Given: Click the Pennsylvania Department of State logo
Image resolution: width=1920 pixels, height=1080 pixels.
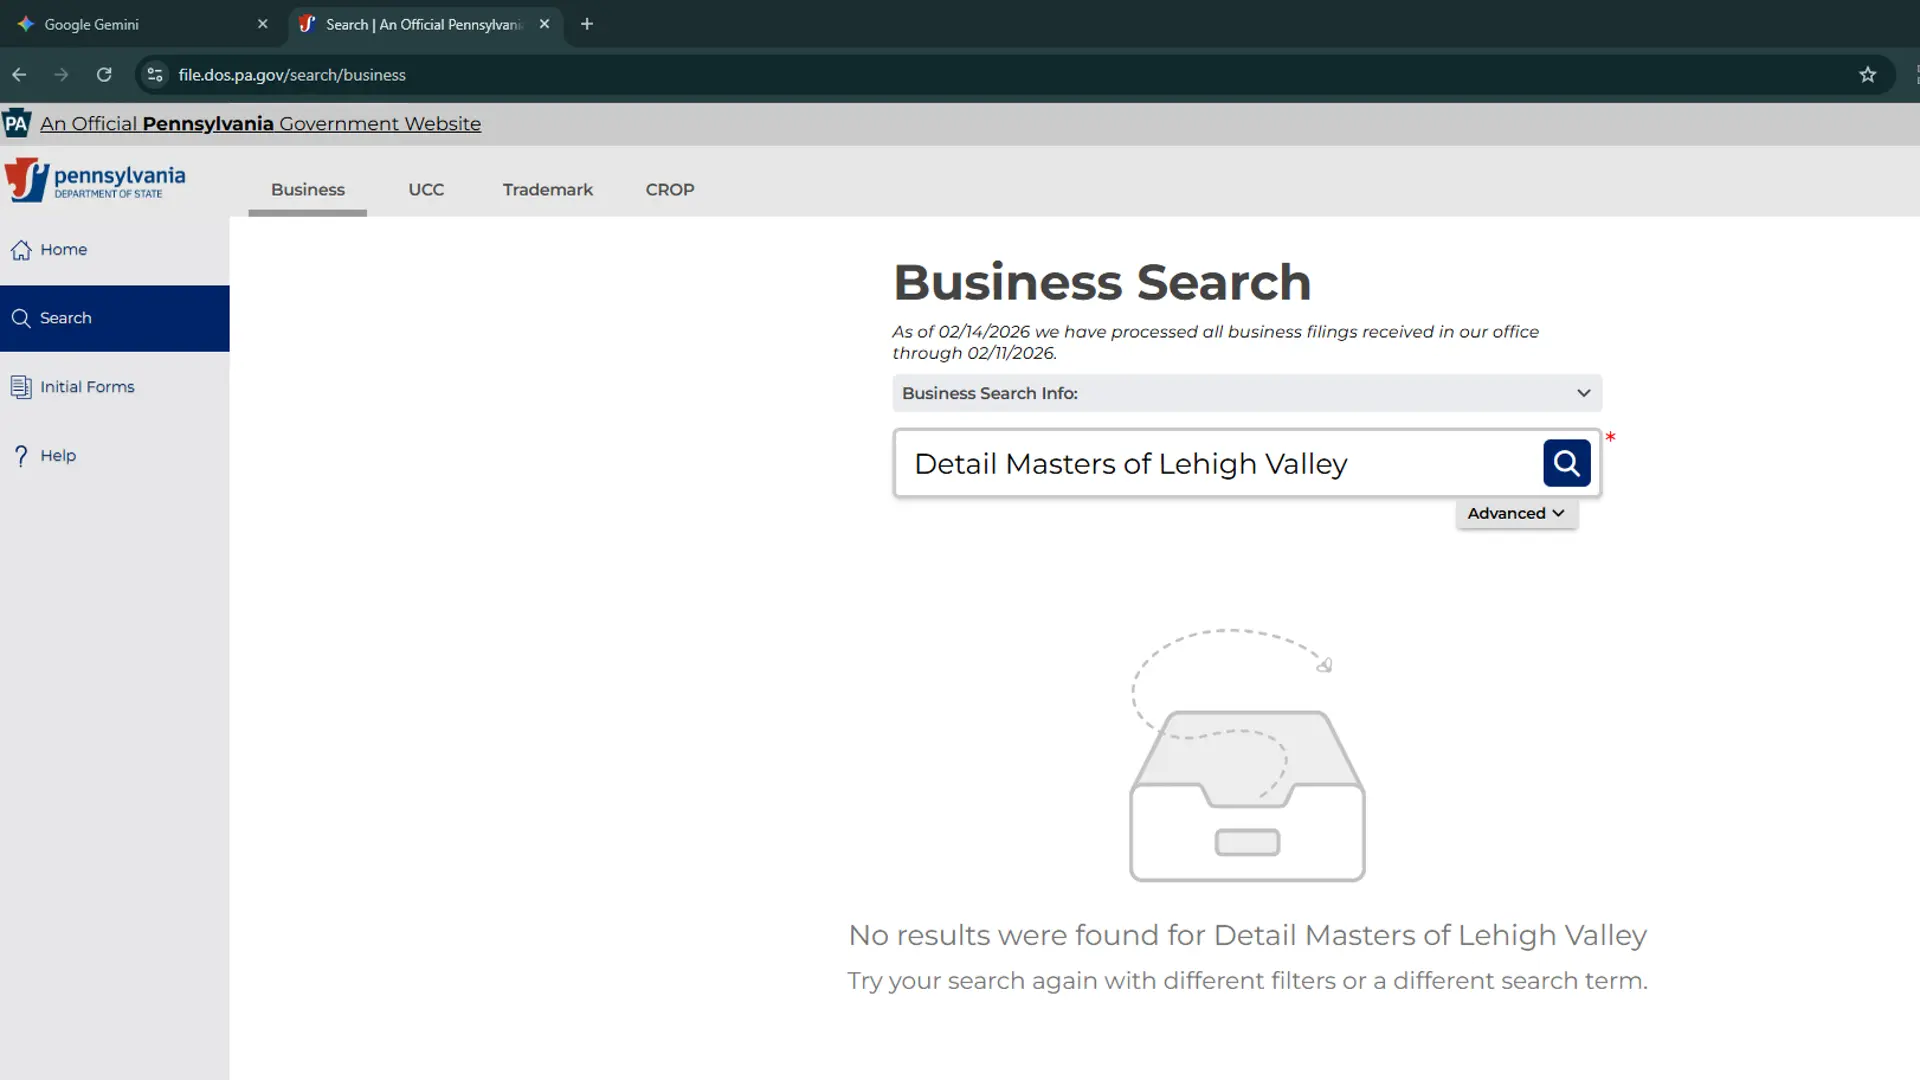Looking at the screenshot, I should 95,180.
